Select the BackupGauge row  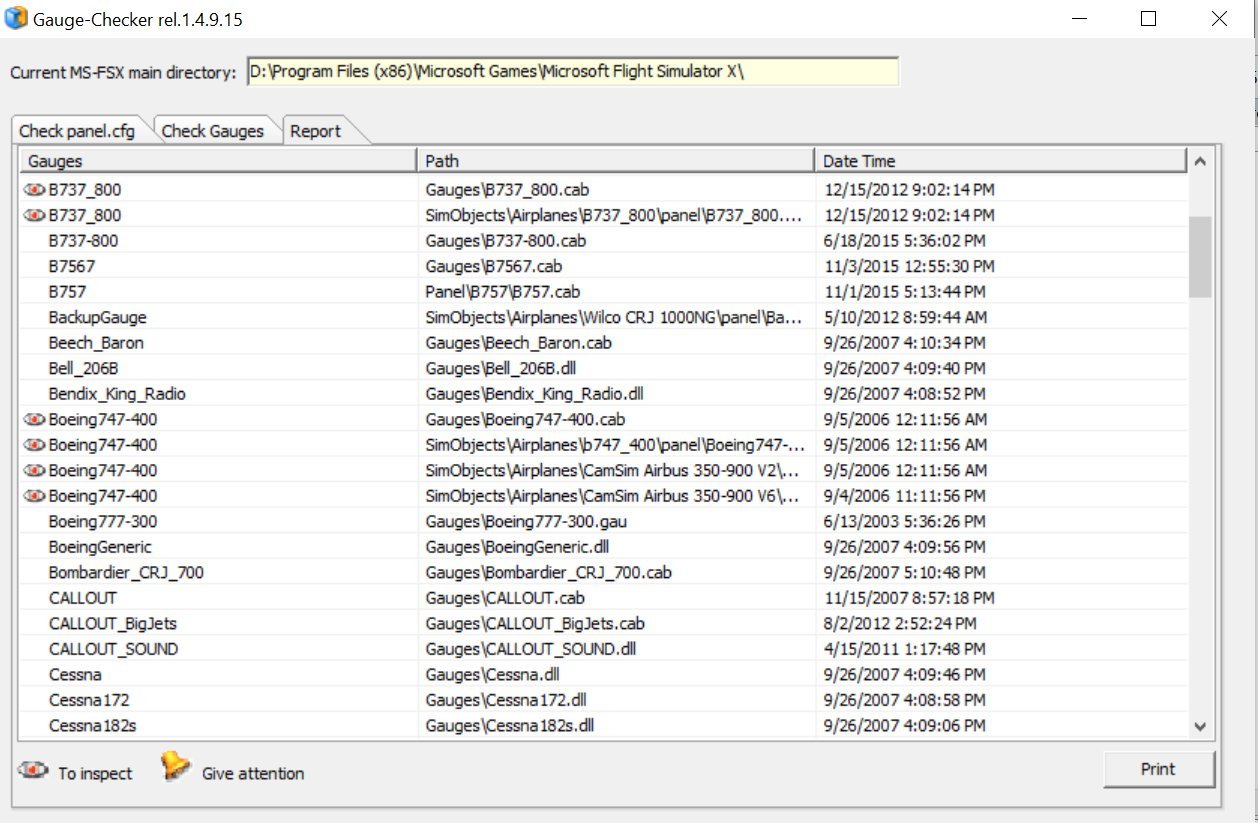[604, 317]
